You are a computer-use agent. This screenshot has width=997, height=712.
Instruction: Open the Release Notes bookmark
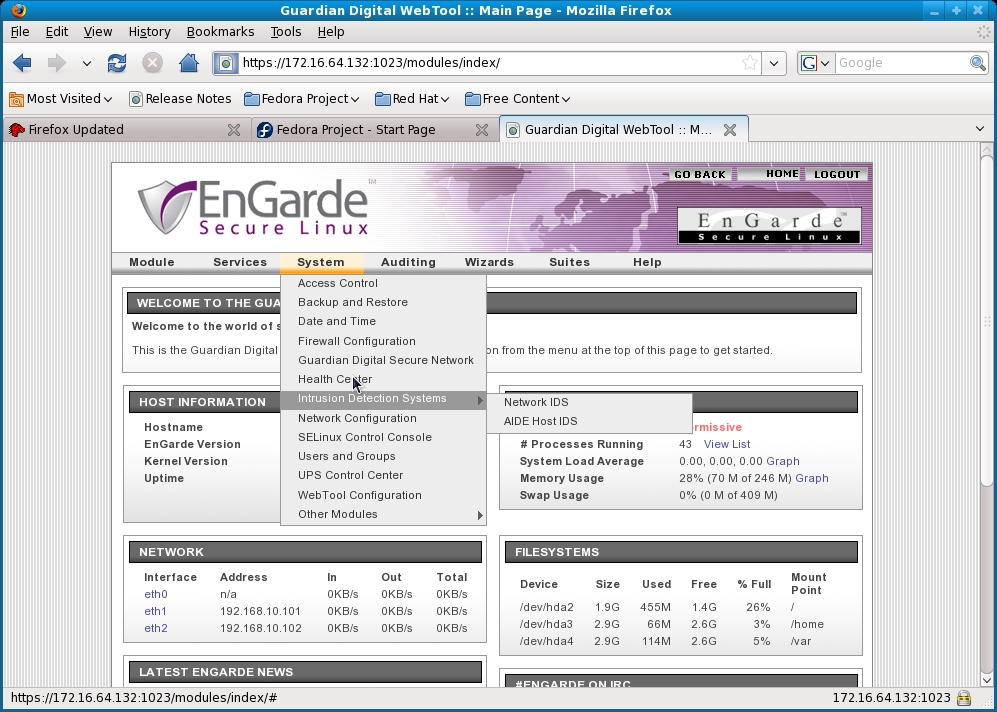point(180,99)
